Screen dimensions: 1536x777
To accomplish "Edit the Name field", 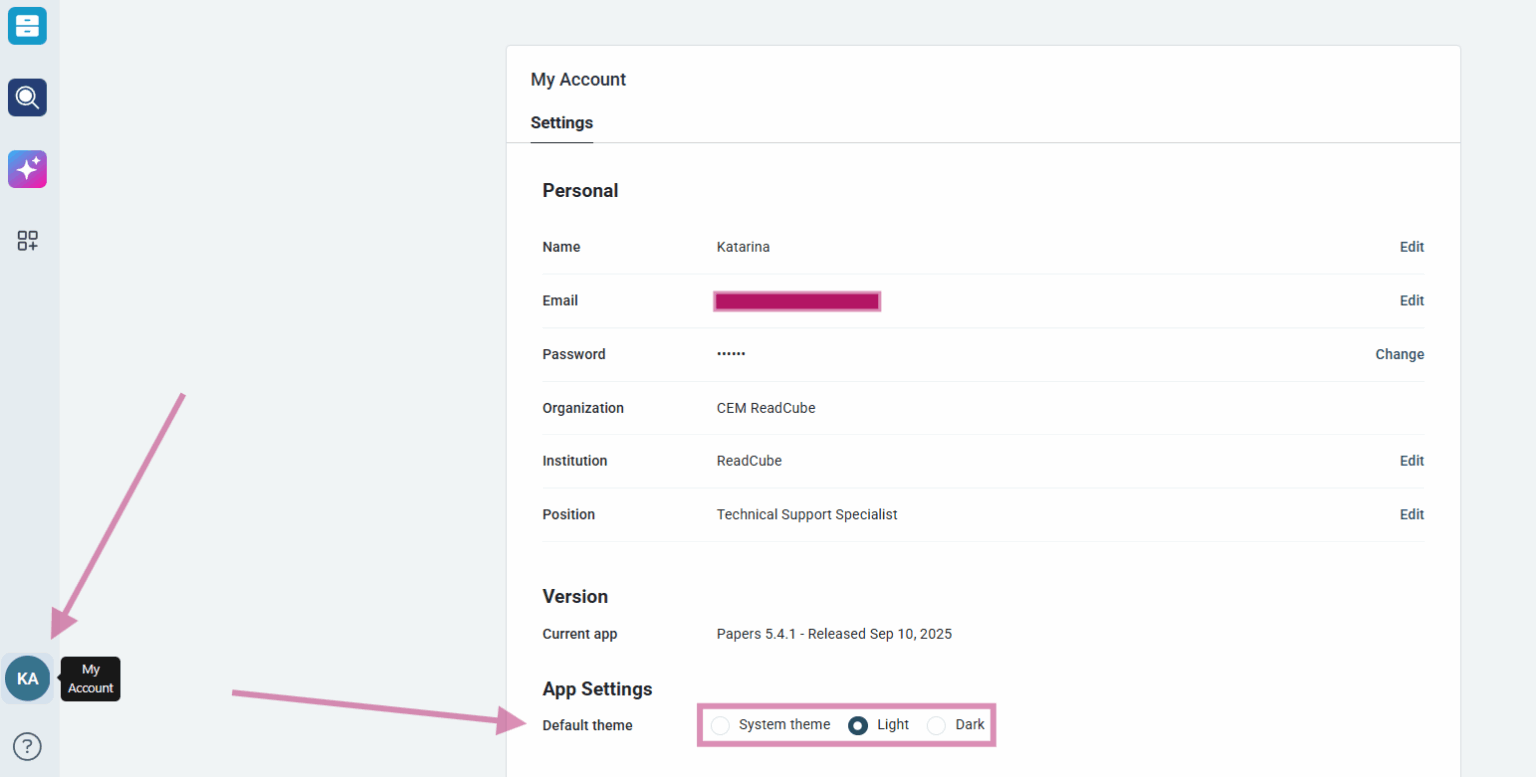I will [x=1411, y=247].
